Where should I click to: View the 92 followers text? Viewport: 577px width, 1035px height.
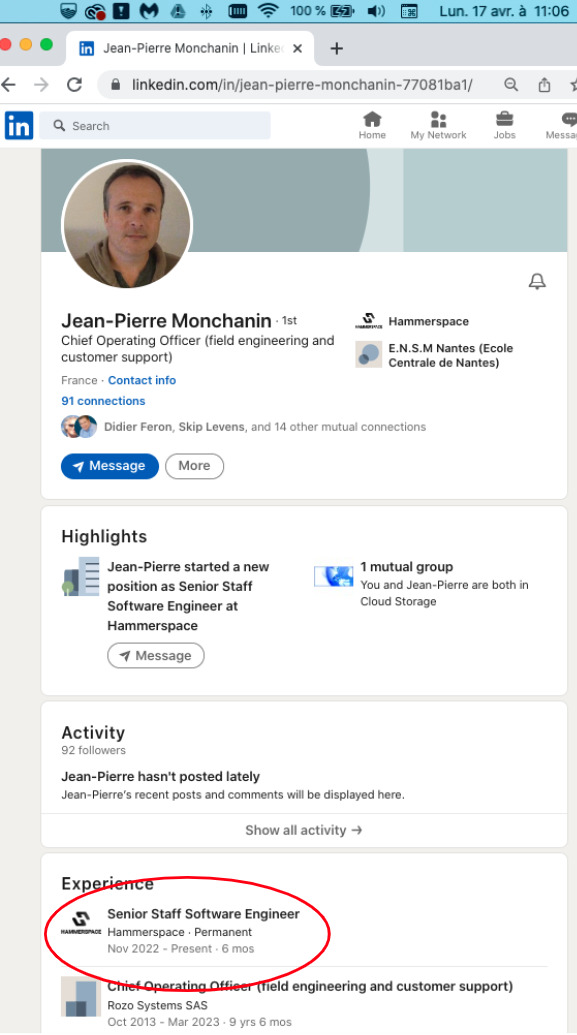pyautogui.click(x=93, y=751)
